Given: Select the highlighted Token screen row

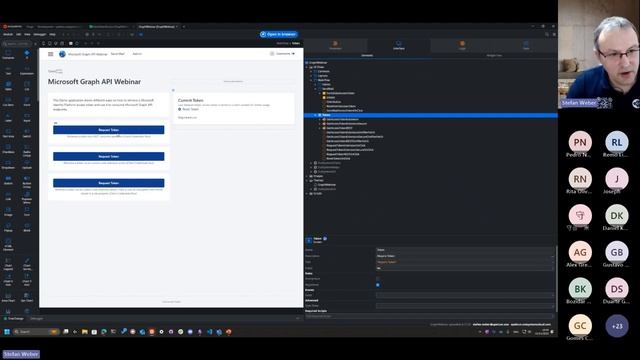Looking at the screenshot, I should pos(431,115).
